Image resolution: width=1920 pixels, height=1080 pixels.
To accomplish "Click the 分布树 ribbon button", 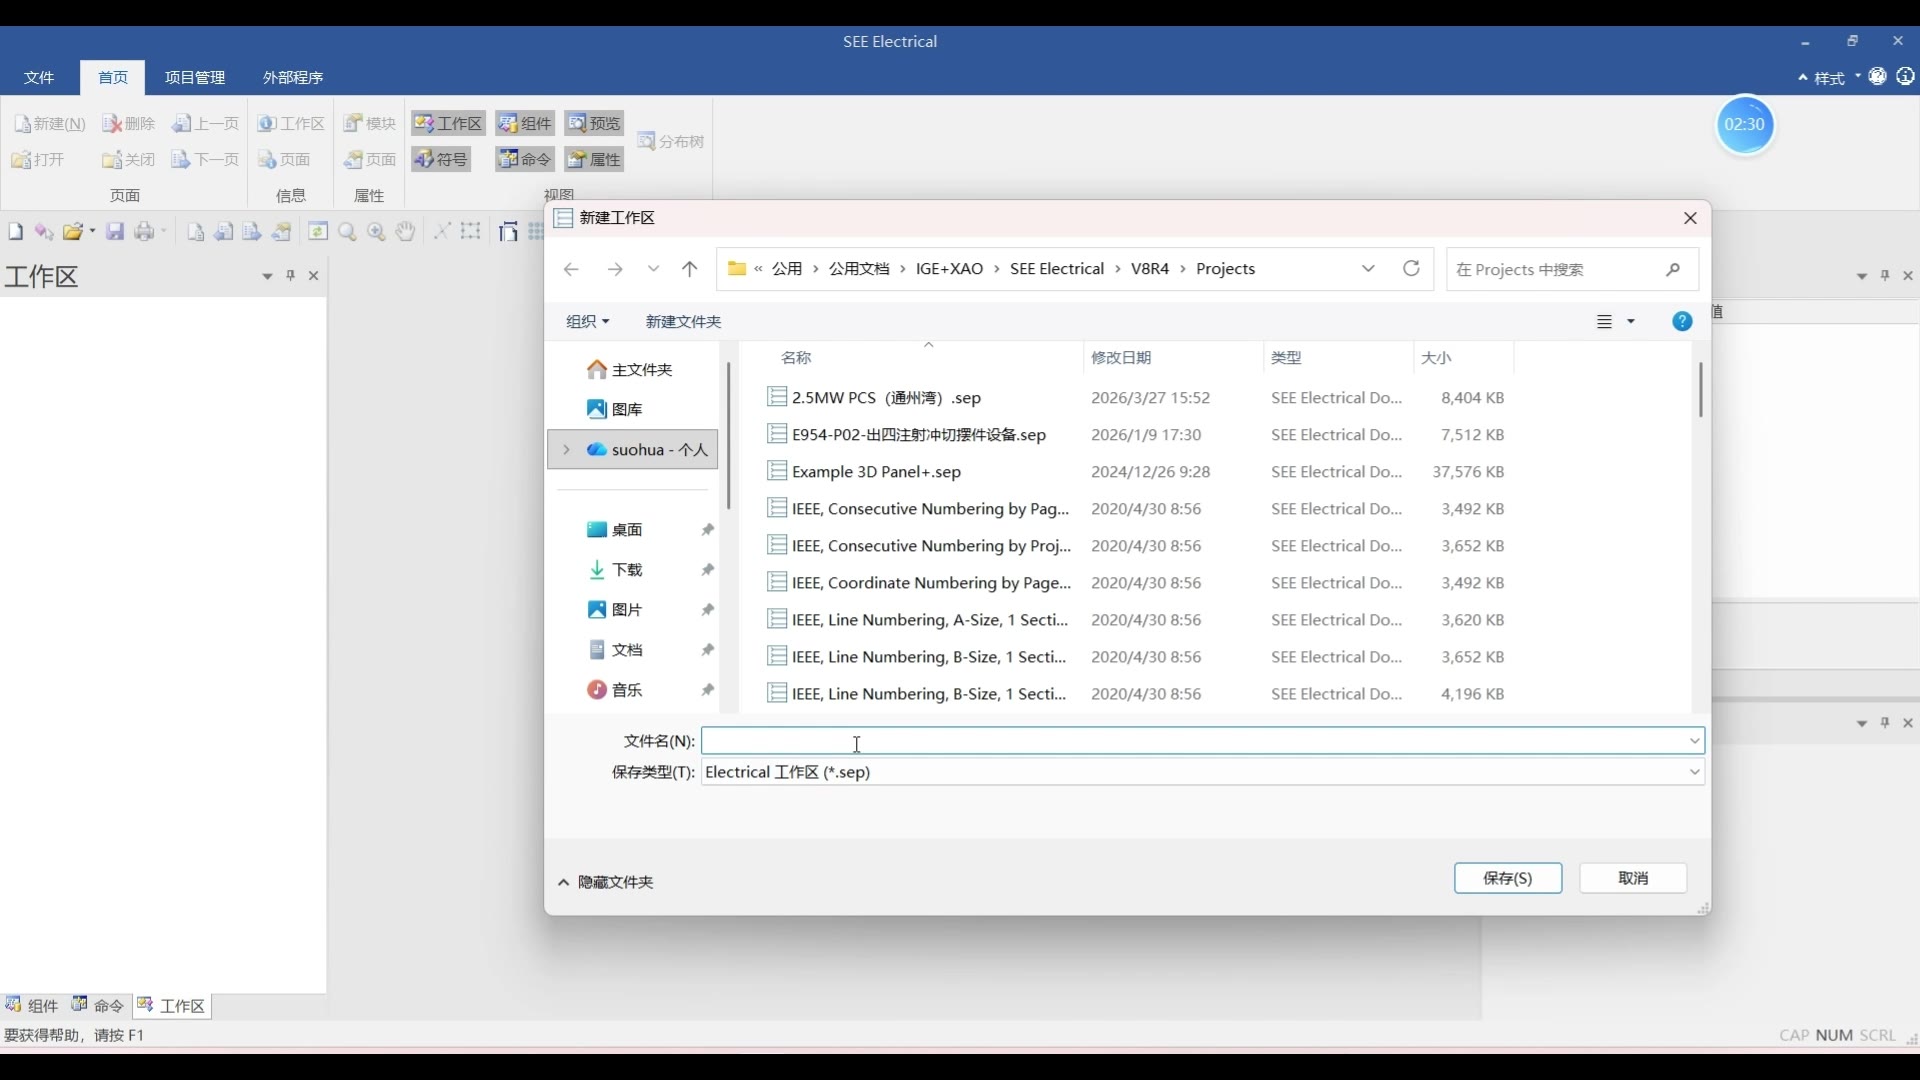I will click(x=671, y=141).
